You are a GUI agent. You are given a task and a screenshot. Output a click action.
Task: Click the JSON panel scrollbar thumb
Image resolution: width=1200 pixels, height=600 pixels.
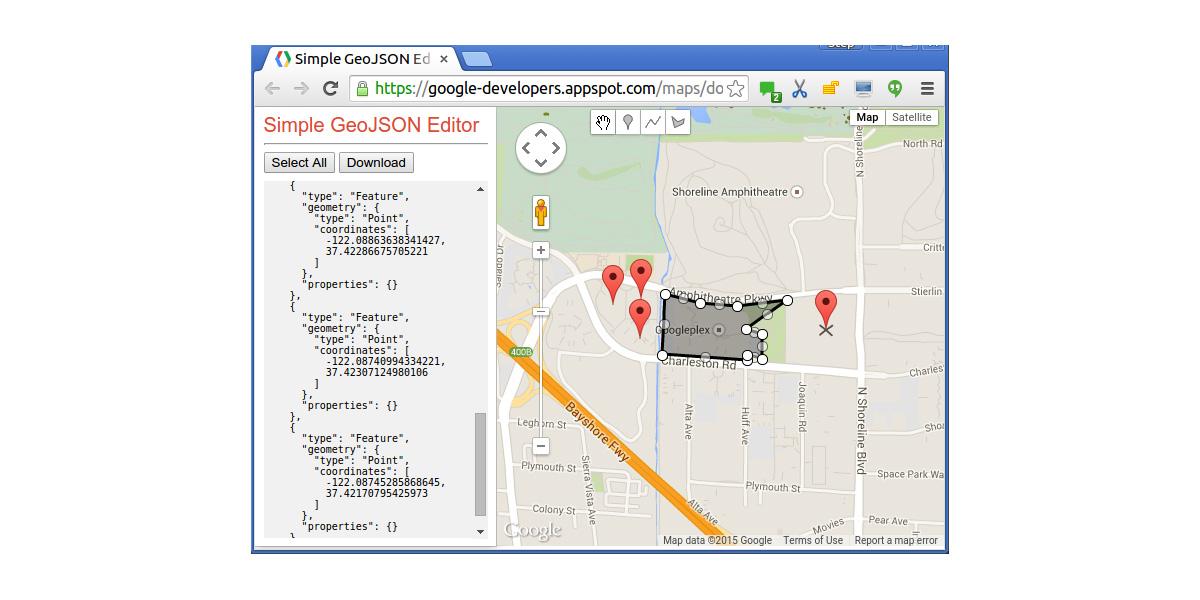click(480, 463)
